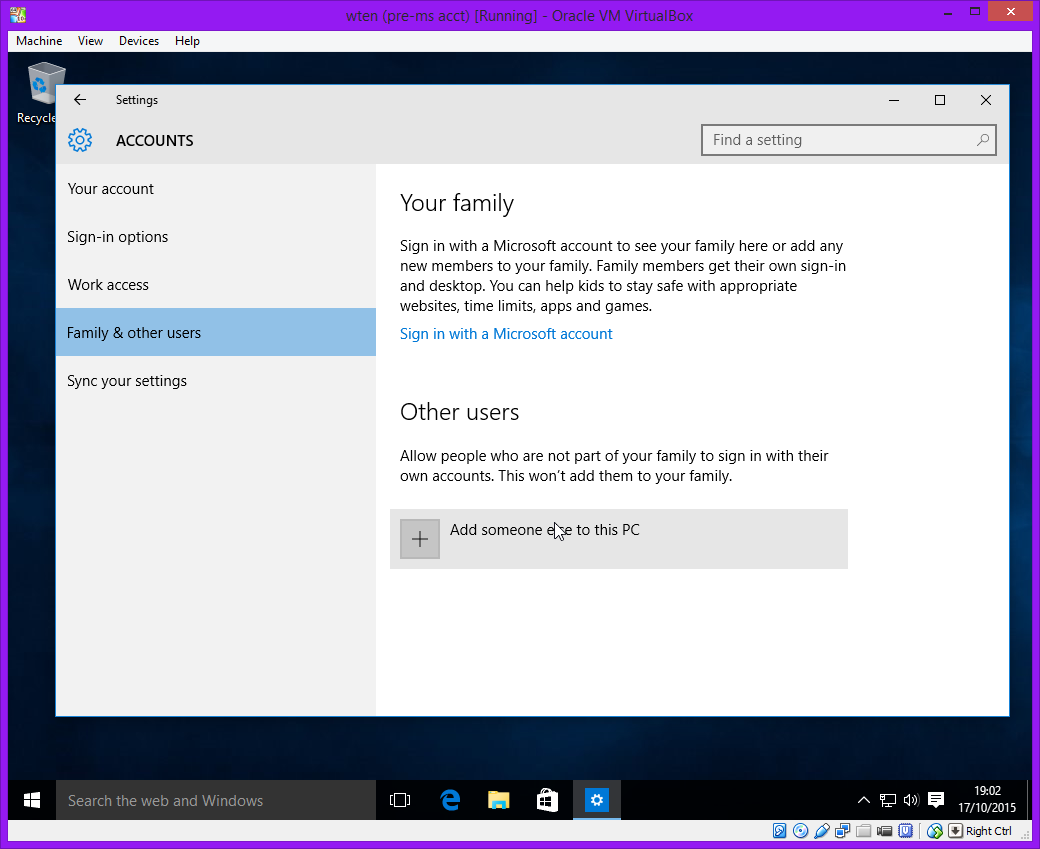Screen dimensions: 1040x849
Task: Click Add someone else to this PC
Action: pyautogui.click(x=544, y=530)
